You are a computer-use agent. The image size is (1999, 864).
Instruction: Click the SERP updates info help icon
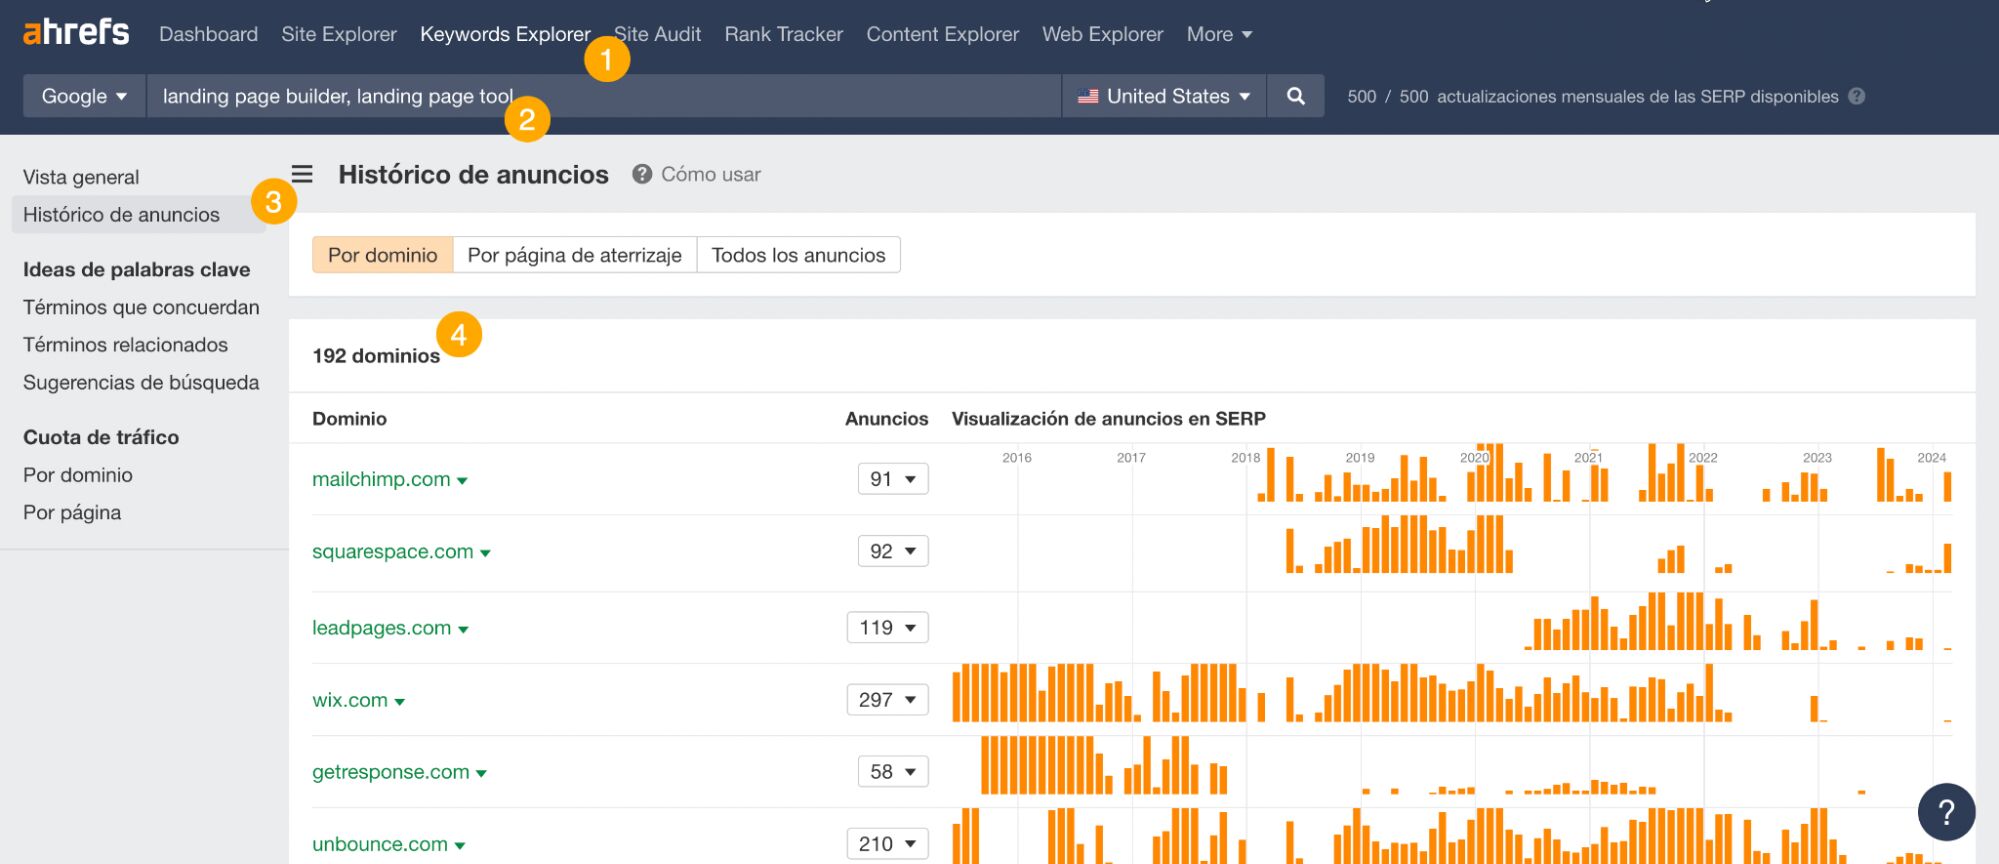tap(1857, 97)
